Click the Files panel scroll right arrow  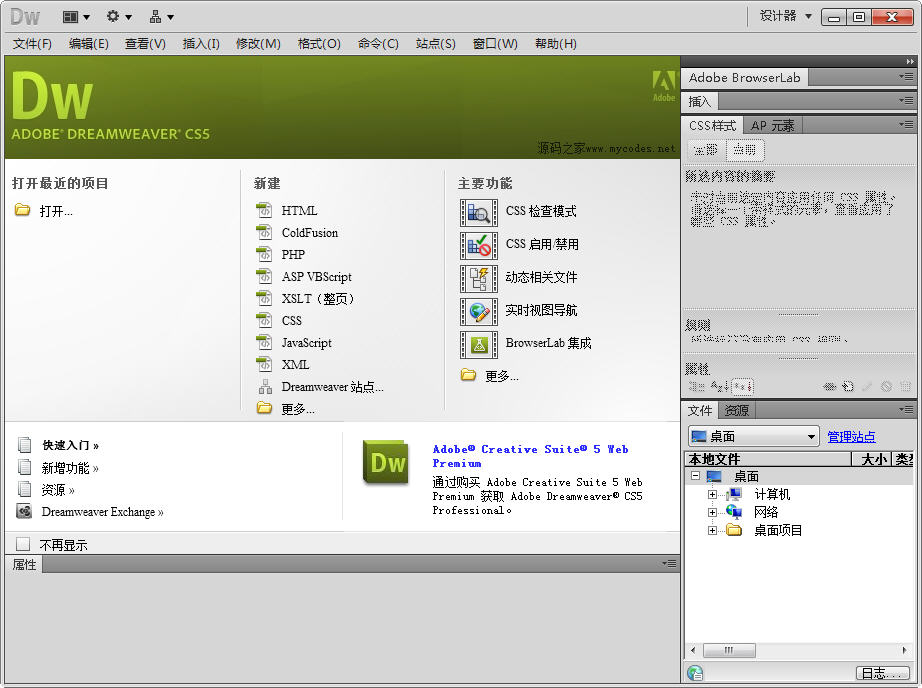pos(904,650)
